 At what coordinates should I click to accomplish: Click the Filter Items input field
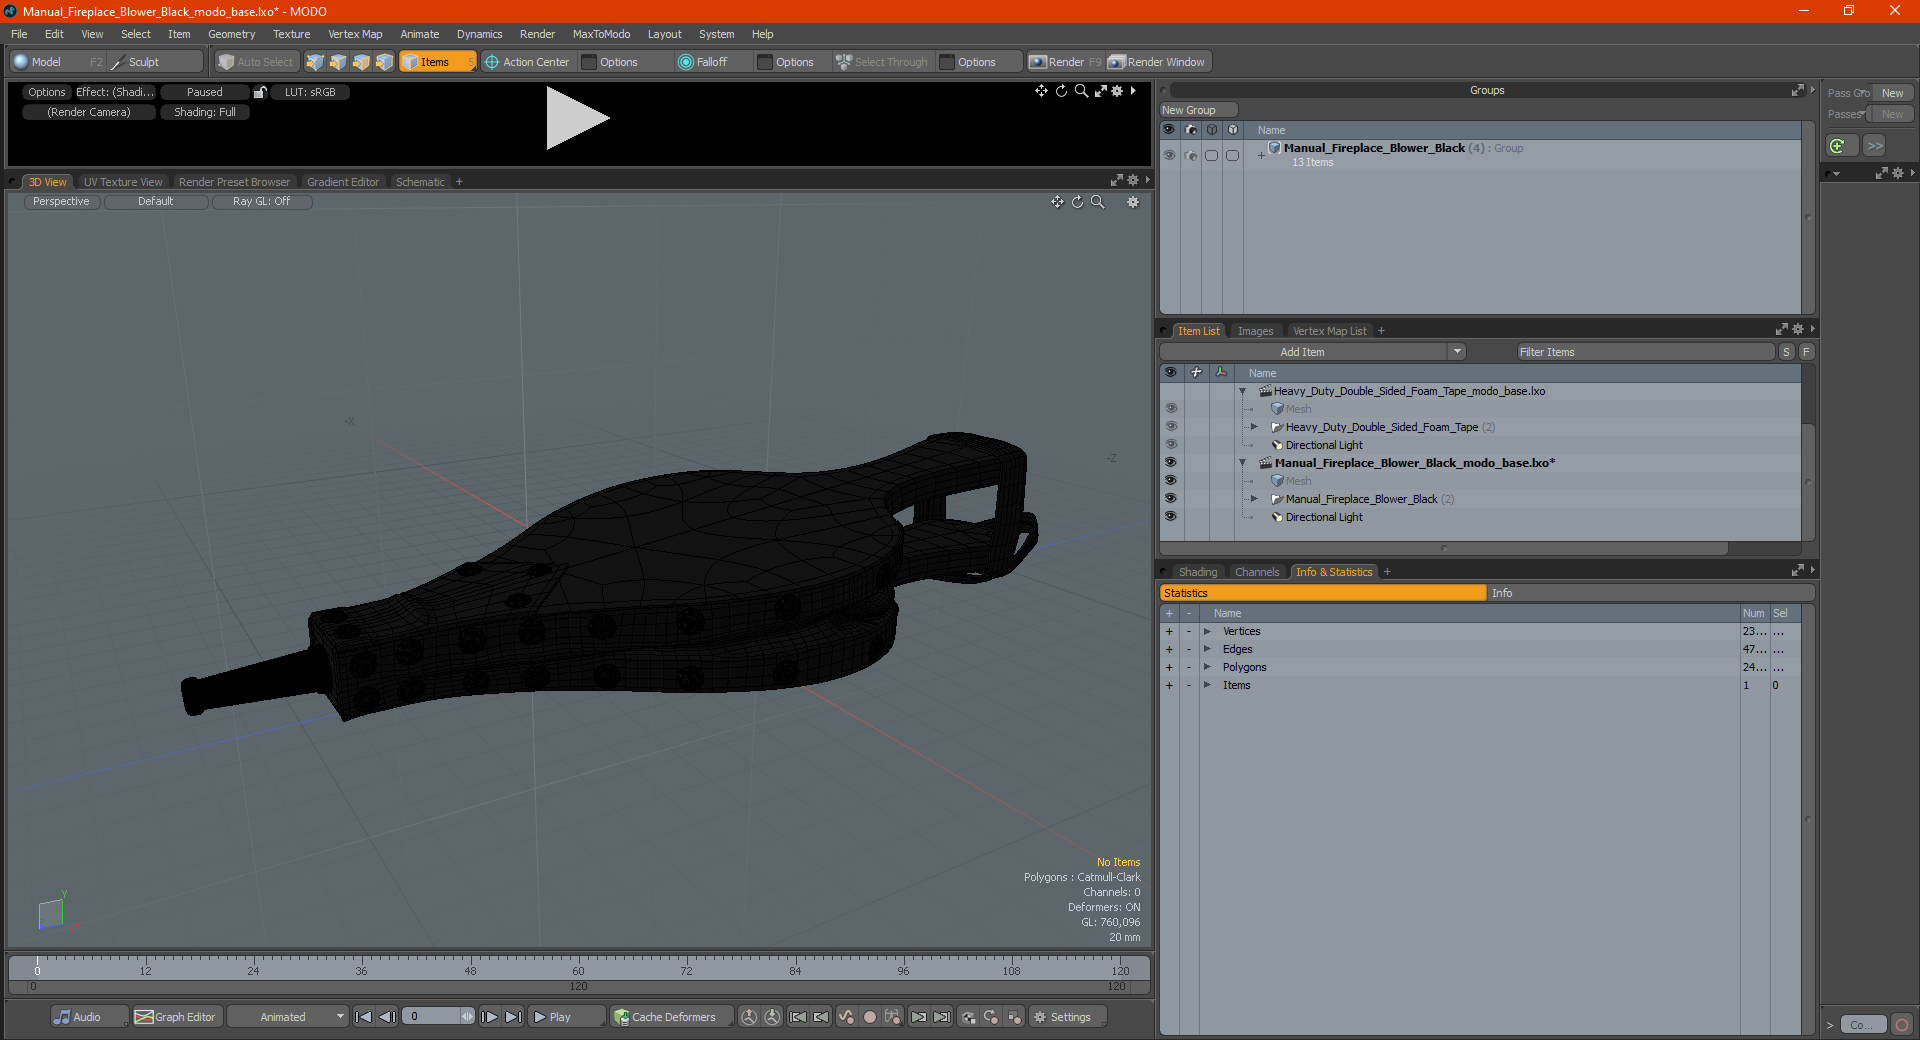[1645, 352]
